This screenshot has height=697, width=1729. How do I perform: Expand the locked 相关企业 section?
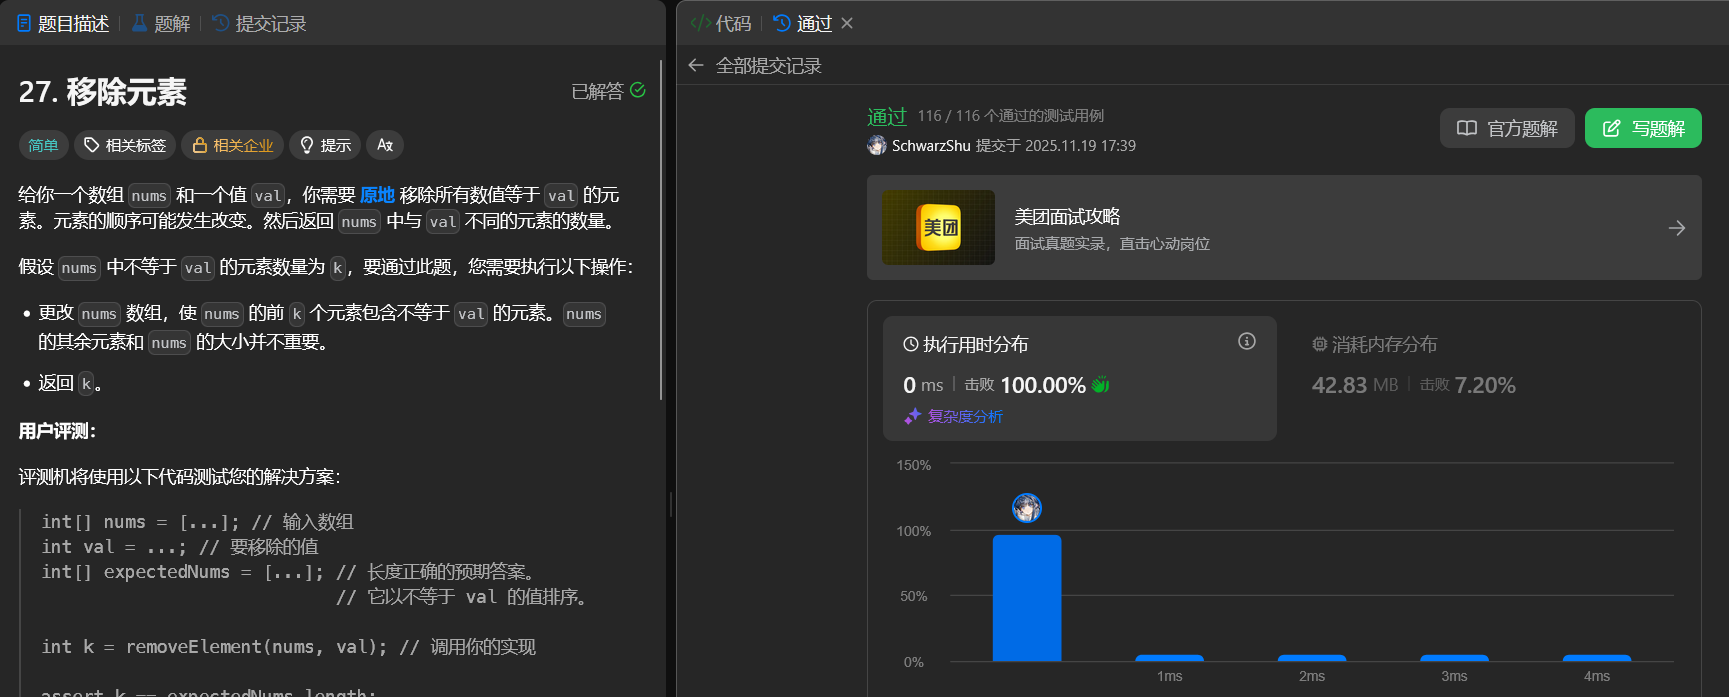(233, 145)
